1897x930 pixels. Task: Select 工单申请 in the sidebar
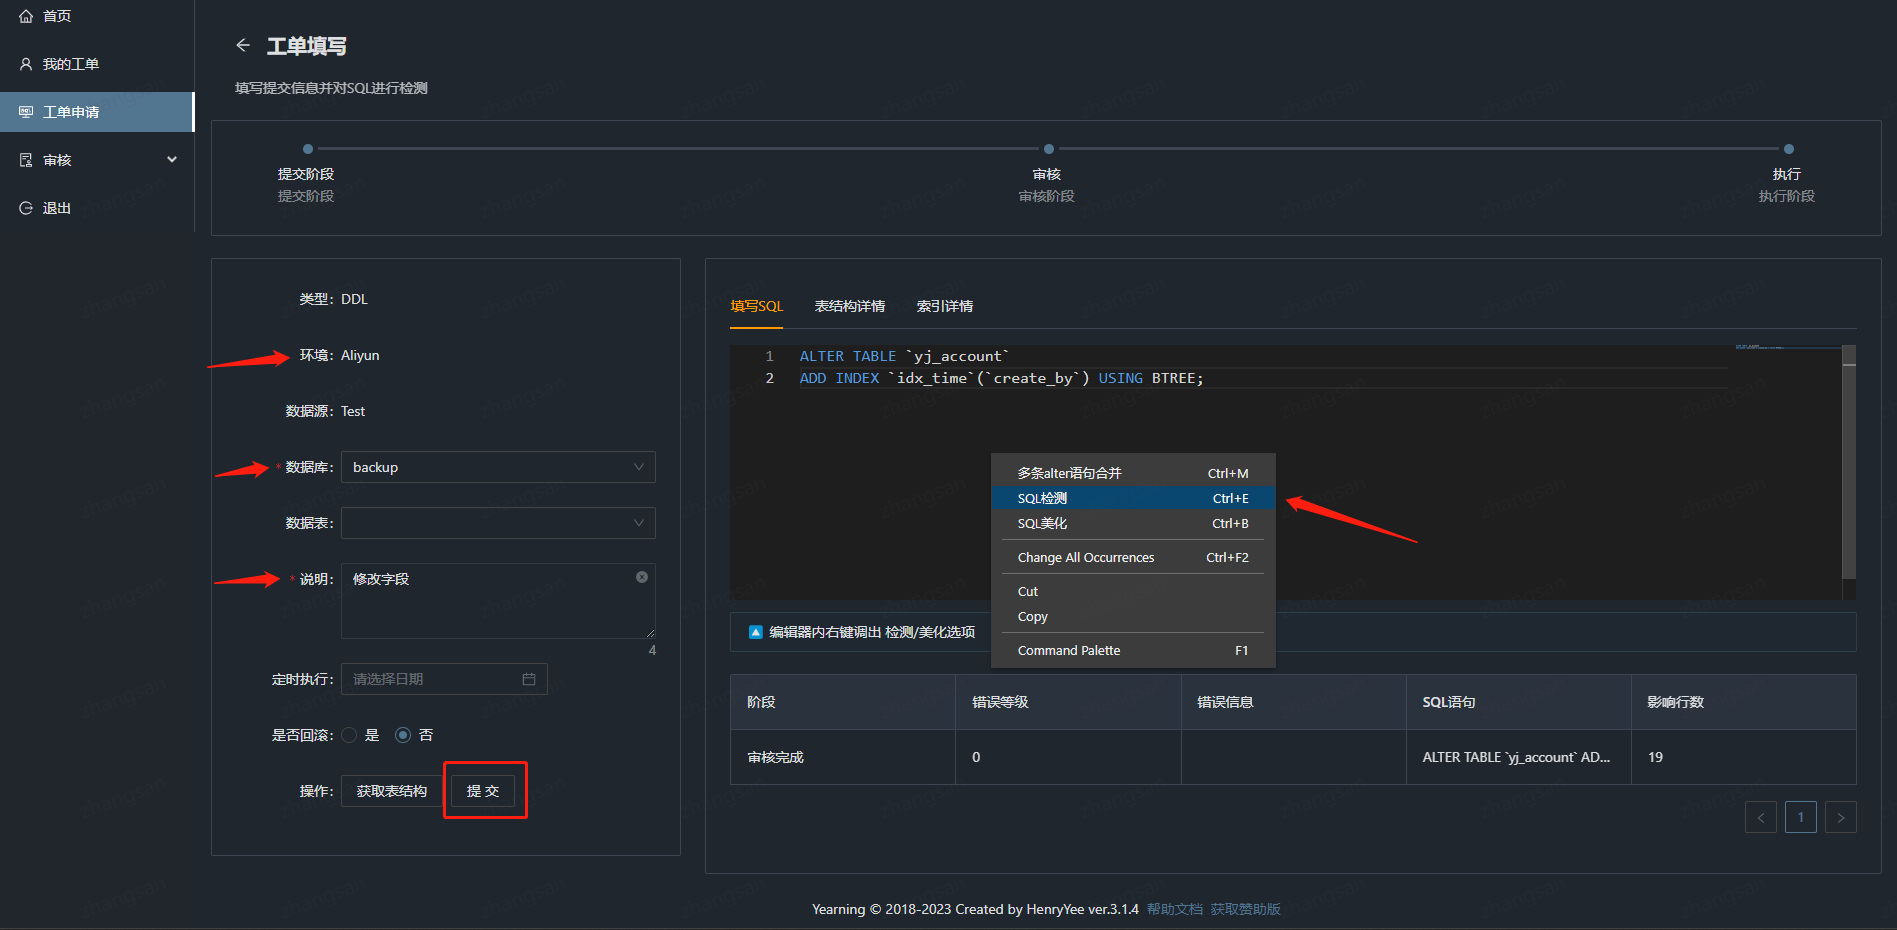[96, 112]
